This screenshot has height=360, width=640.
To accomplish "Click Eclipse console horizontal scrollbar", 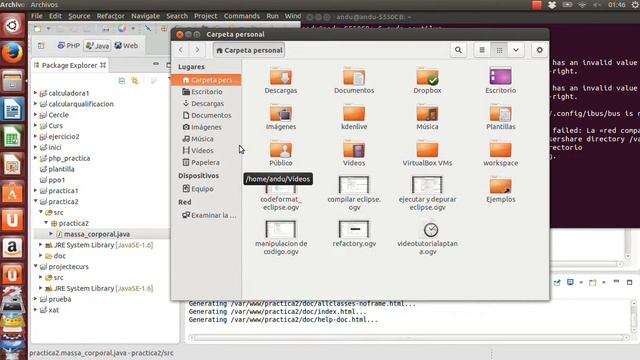I will (x=408, y=338).
